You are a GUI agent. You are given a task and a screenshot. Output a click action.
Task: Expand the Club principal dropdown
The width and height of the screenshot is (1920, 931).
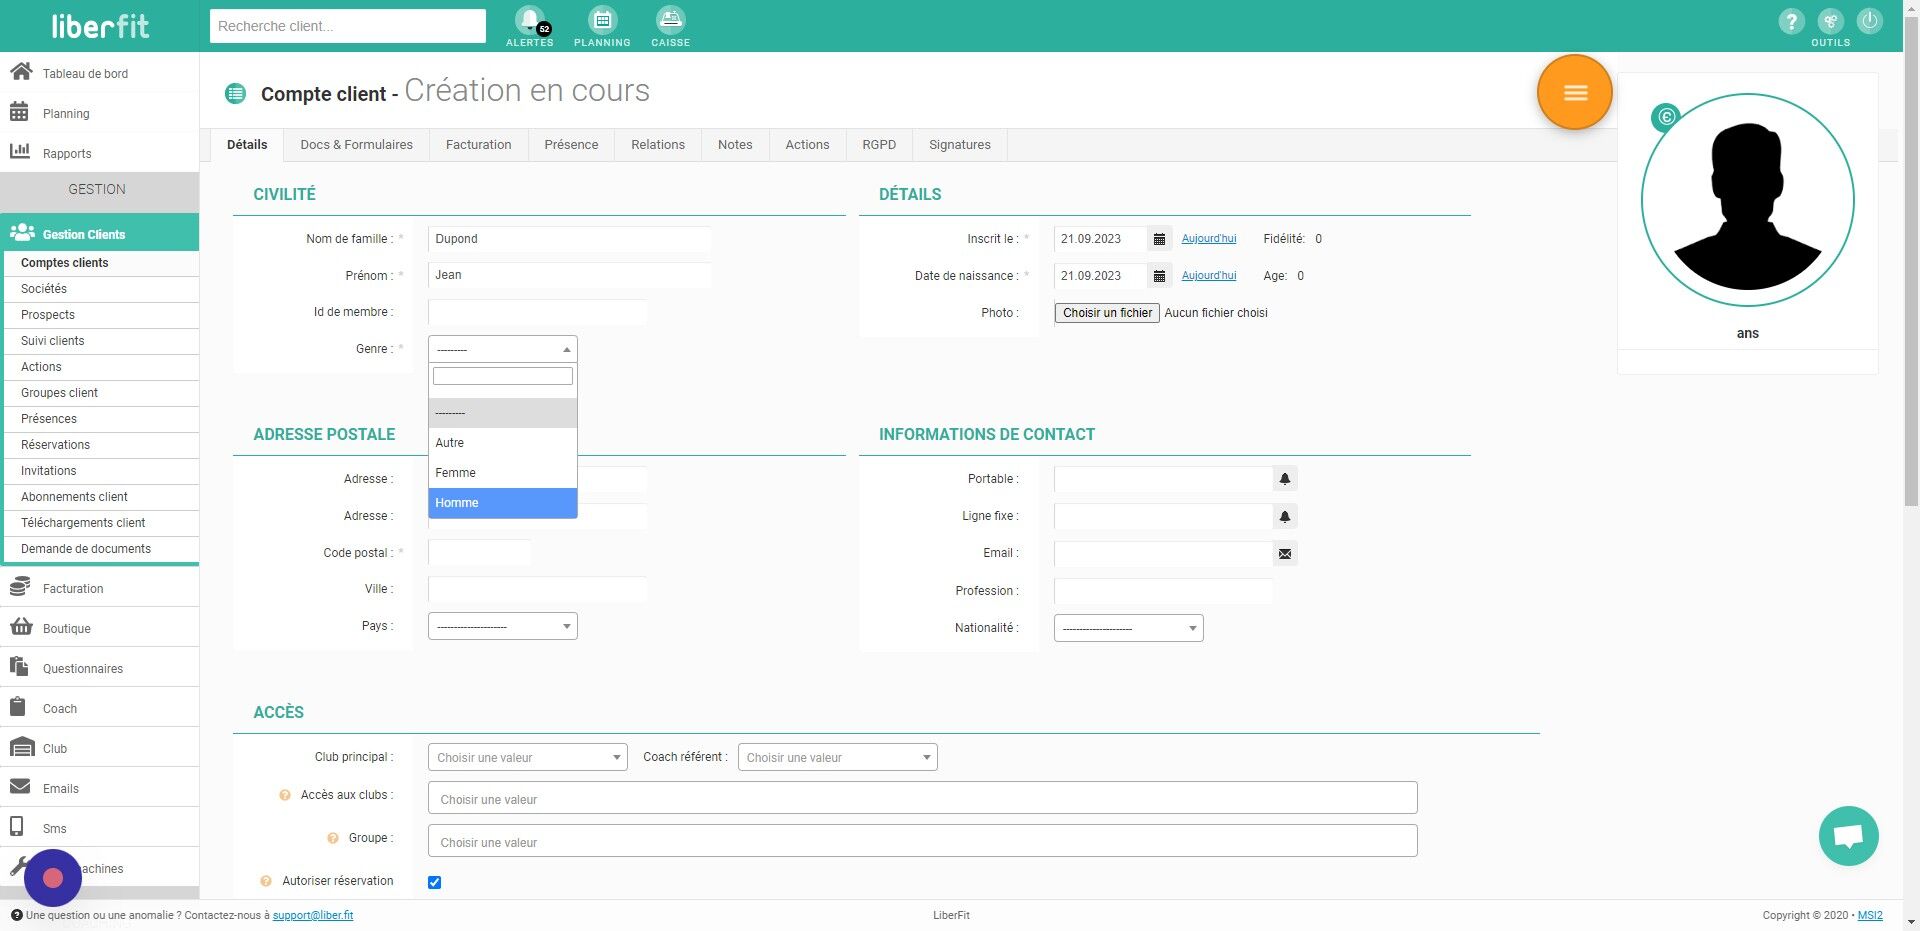(527, 757)
